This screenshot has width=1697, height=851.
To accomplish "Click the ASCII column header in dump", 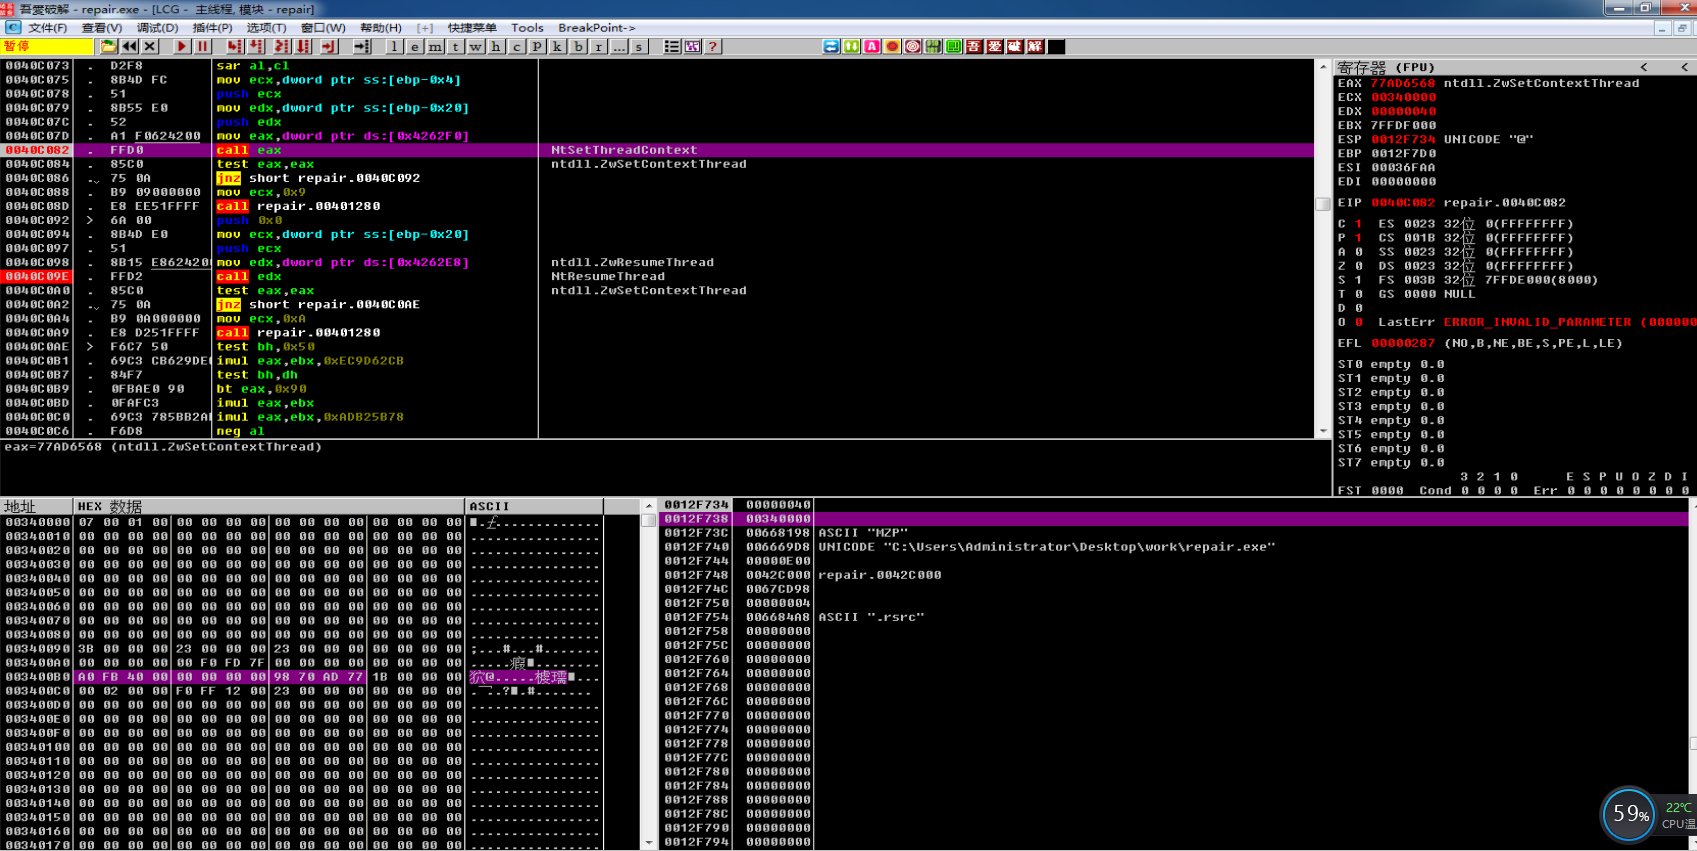I will 534,506.
